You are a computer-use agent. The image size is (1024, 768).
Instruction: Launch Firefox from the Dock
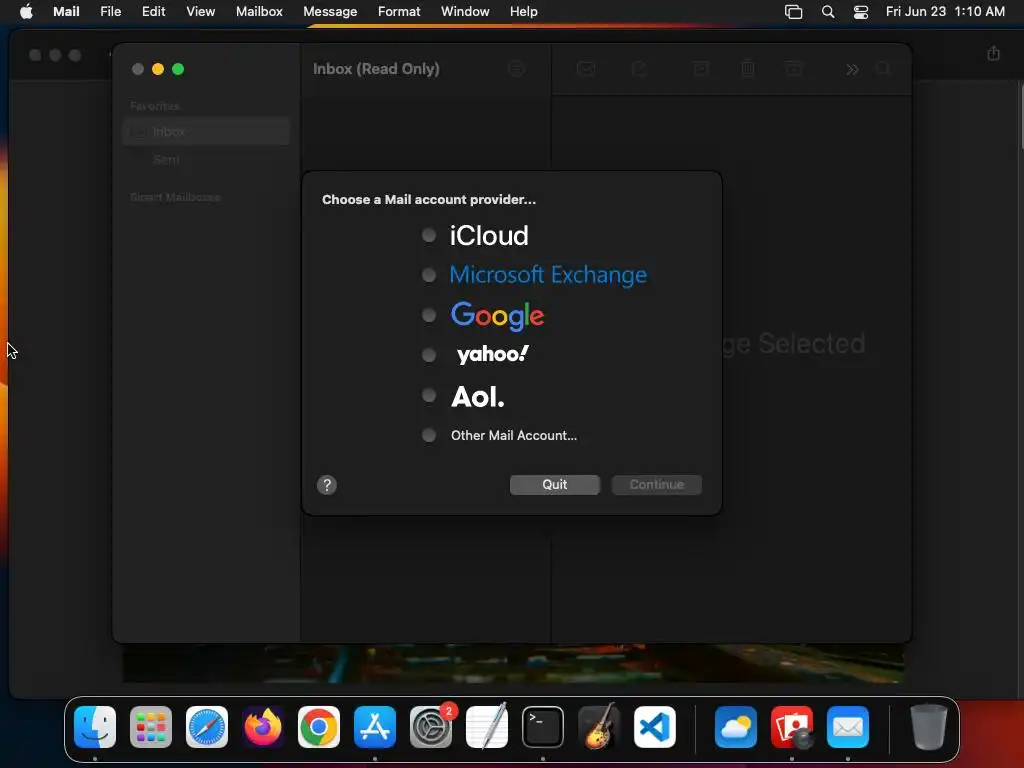coord(263,727)
